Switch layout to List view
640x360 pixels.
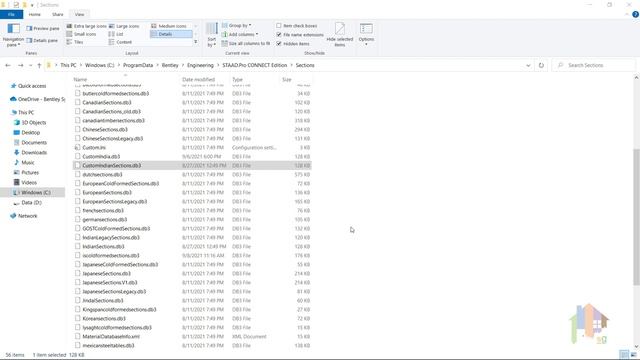[x=116, y=34]
